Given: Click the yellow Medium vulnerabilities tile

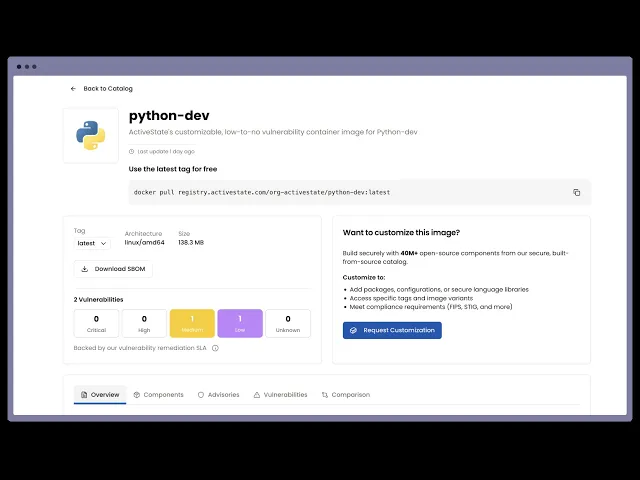Looking at the screenshot, I should click(192, 323).
